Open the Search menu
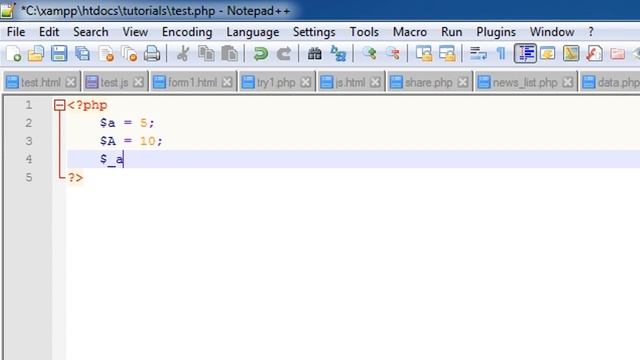640x360 pixels. tap(91, 32)
